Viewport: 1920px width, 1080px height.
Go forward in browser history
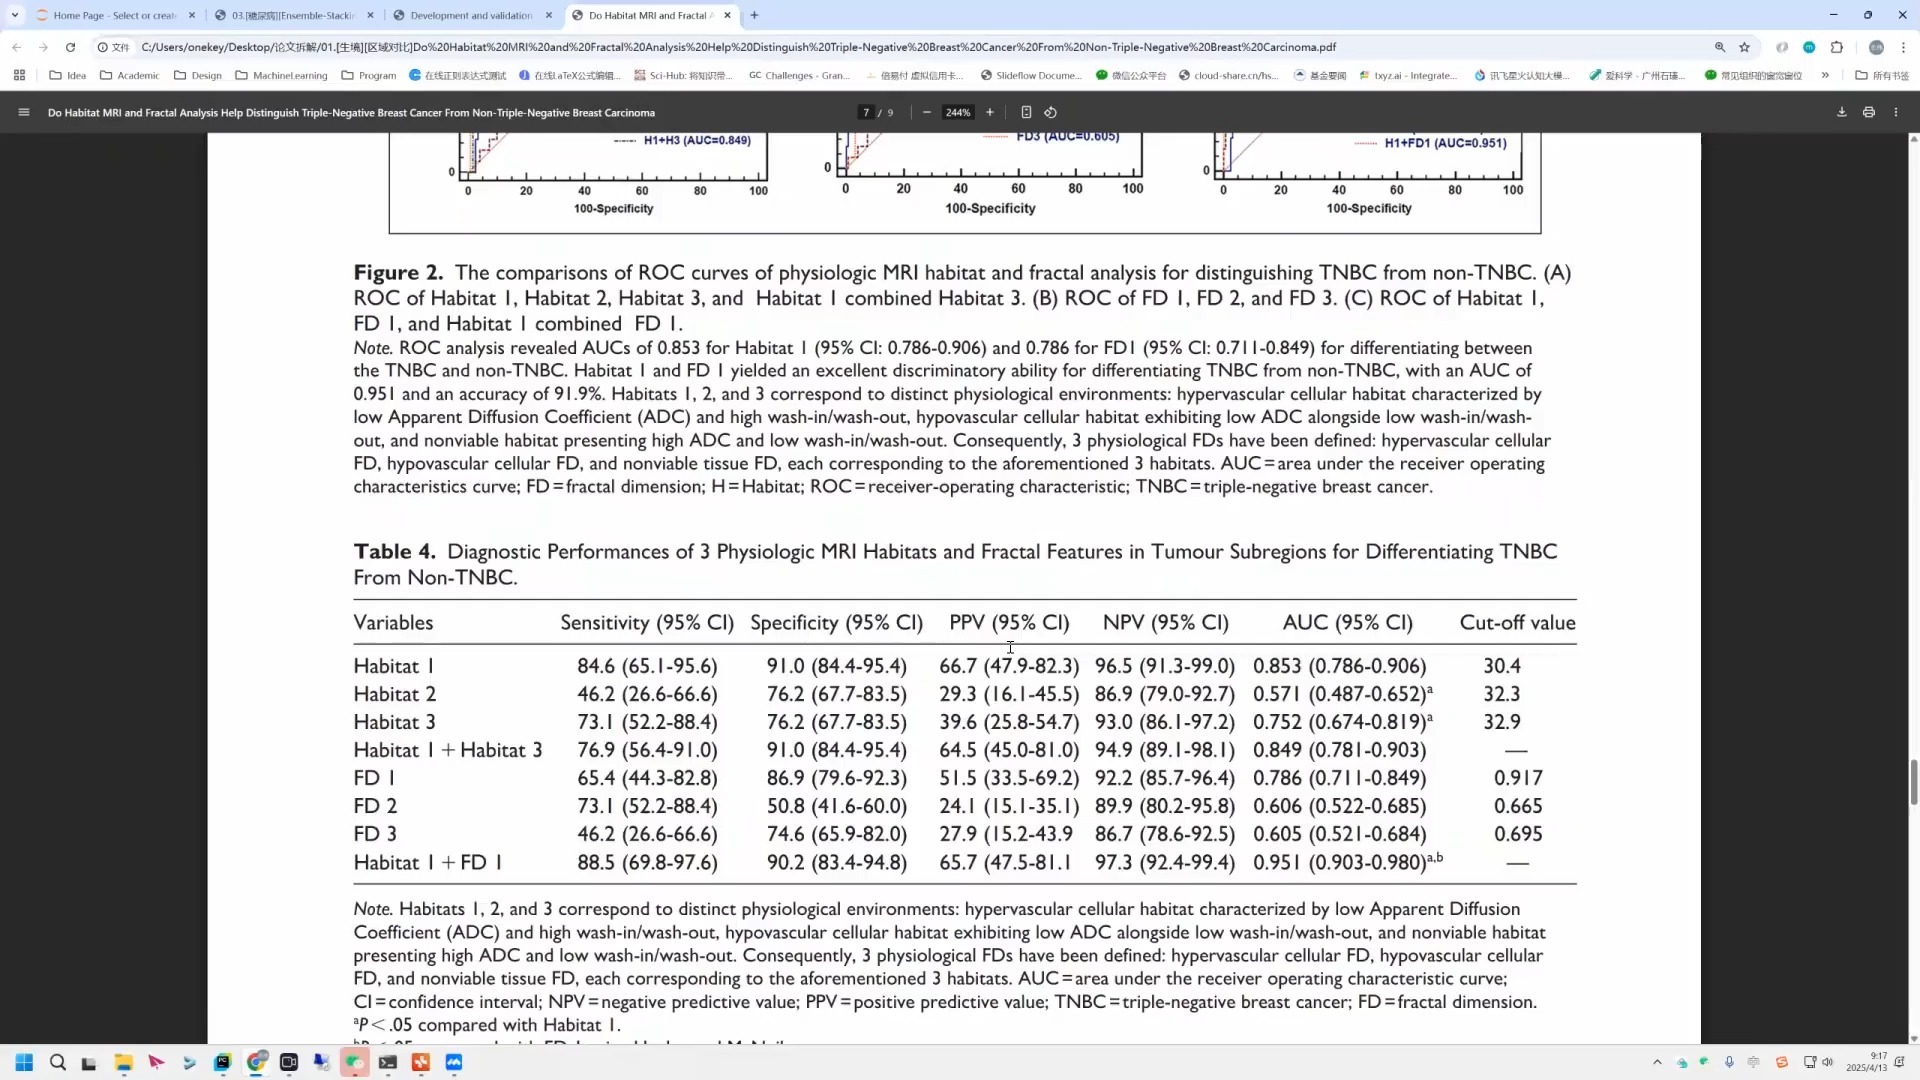pos(43,47)
